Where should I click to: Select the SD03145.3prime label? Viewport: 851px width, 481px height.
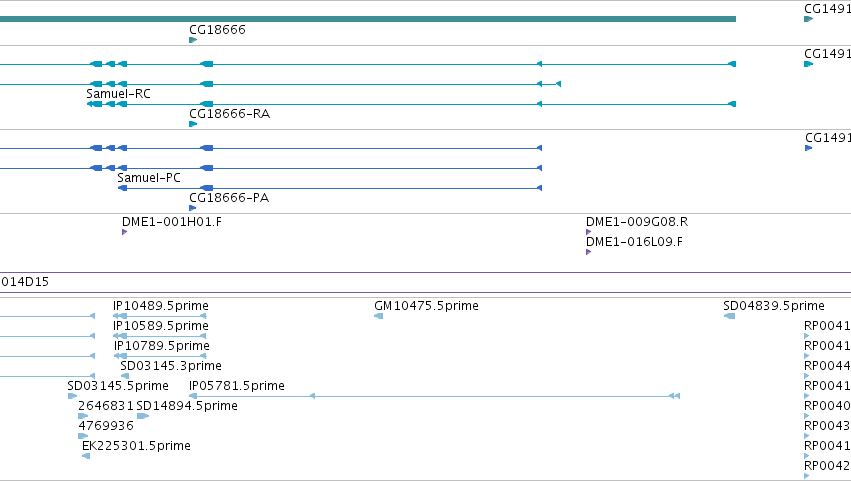(170, 366)
